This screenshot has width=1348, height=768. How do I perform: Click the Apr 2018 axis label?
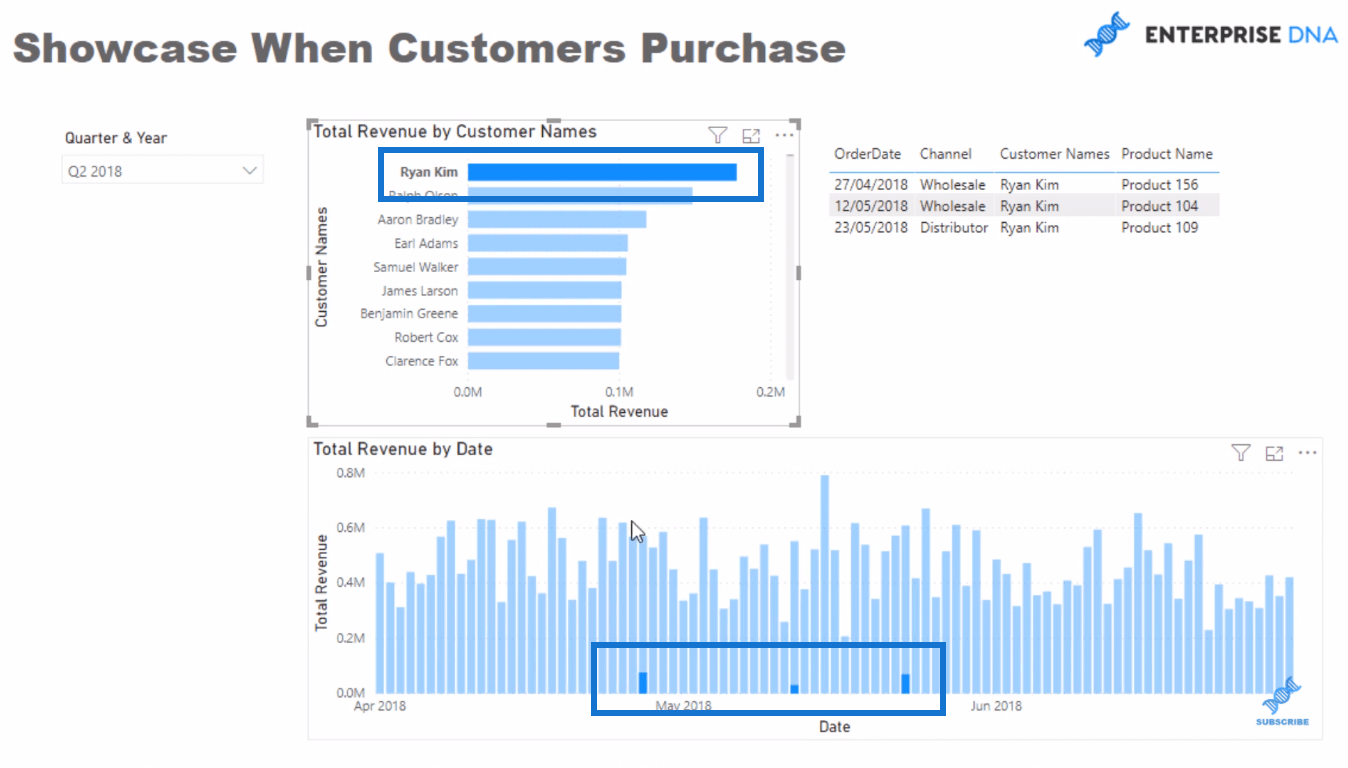click(x=381, y=706)
